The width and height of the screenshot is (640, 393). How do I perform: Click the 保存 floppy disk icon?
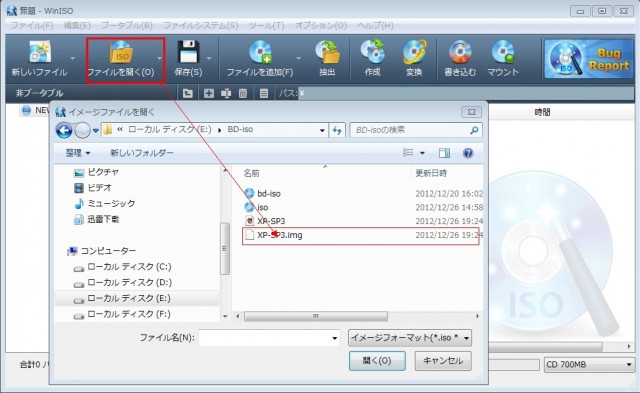pyautogui.click(x=188, y=52)
